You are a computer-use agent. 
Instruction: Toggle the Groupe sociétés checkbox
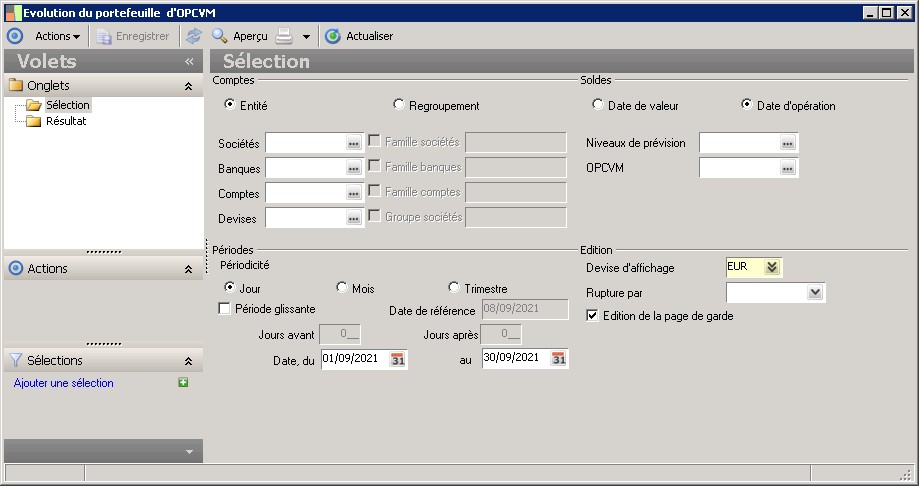tap(374, 216)
